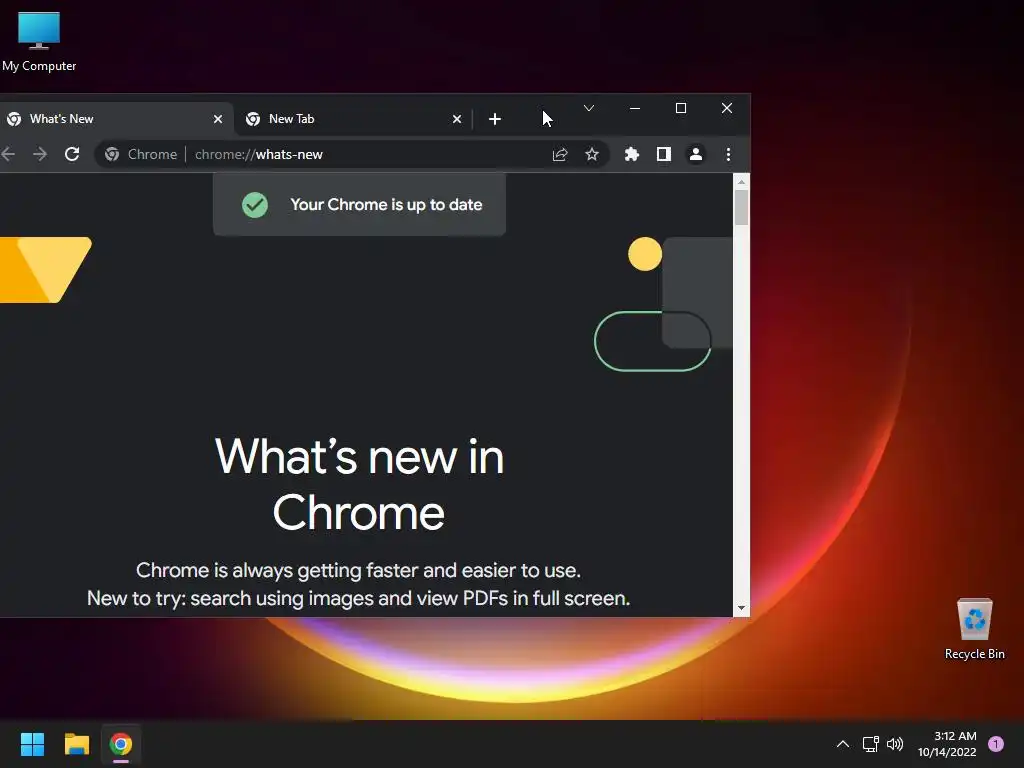Close the Chrome window
Image resolution: width=1024 pixels, height=768 pixels.
(x=727, y=108)
